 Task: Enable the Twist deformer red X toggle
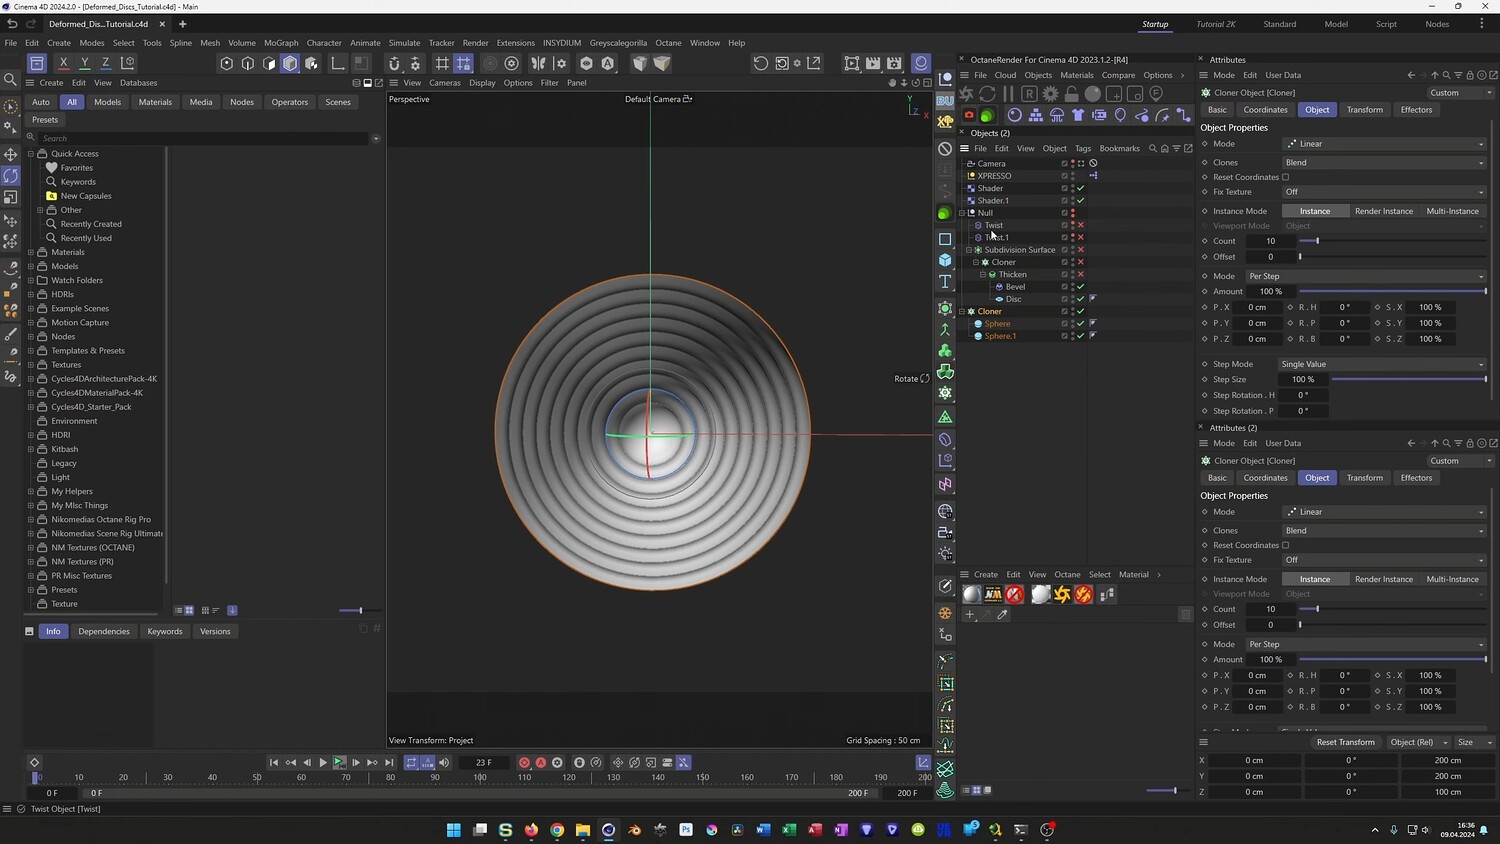tap(1080, 225)
